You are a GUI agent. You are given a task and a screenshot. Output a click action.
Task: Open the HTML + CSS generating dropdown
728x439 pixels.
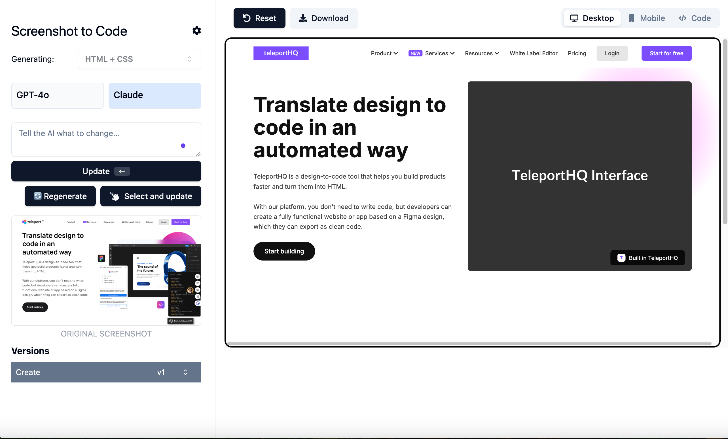pos(139,59)
